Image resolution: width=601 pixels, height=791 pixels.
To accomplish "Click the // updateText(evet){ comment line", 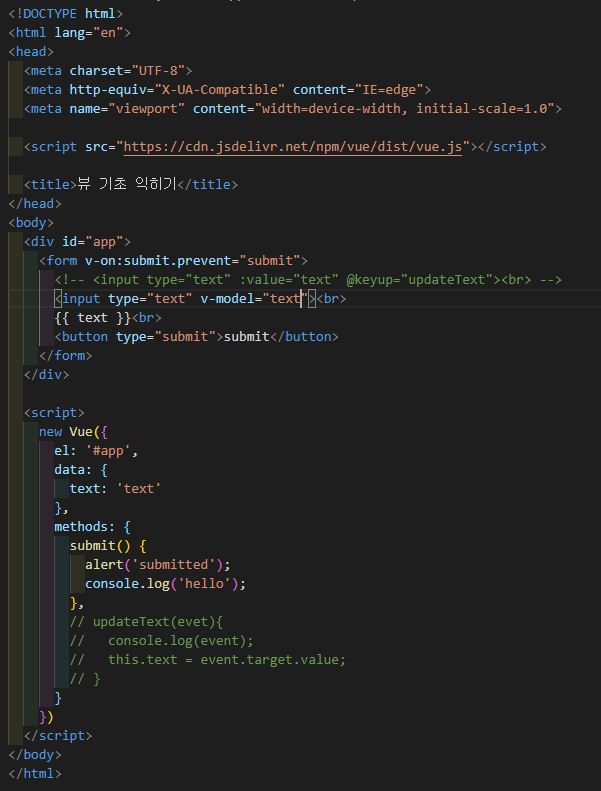I will point(146,622).
